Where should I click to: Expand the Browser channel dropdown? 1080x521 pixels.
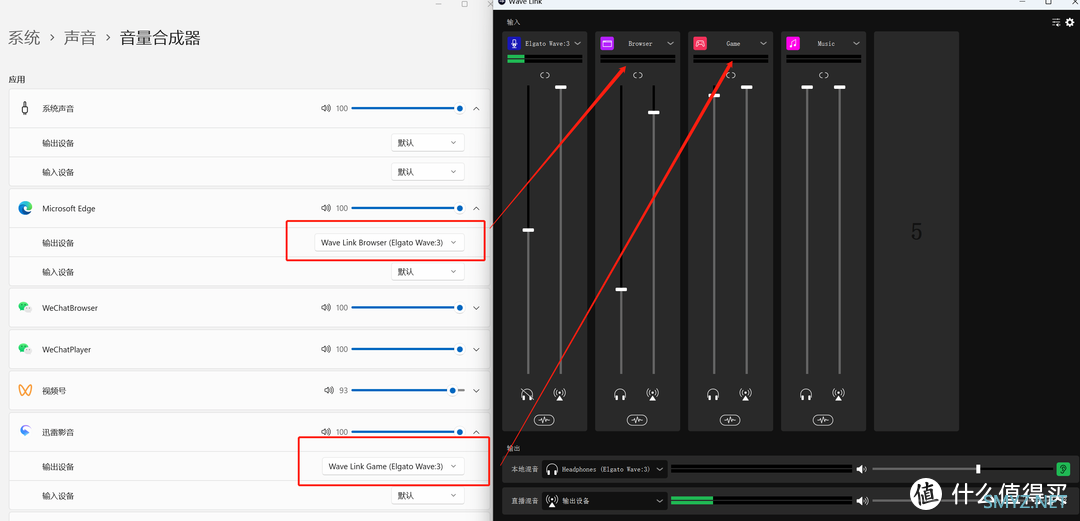click(x=670, y=43)
